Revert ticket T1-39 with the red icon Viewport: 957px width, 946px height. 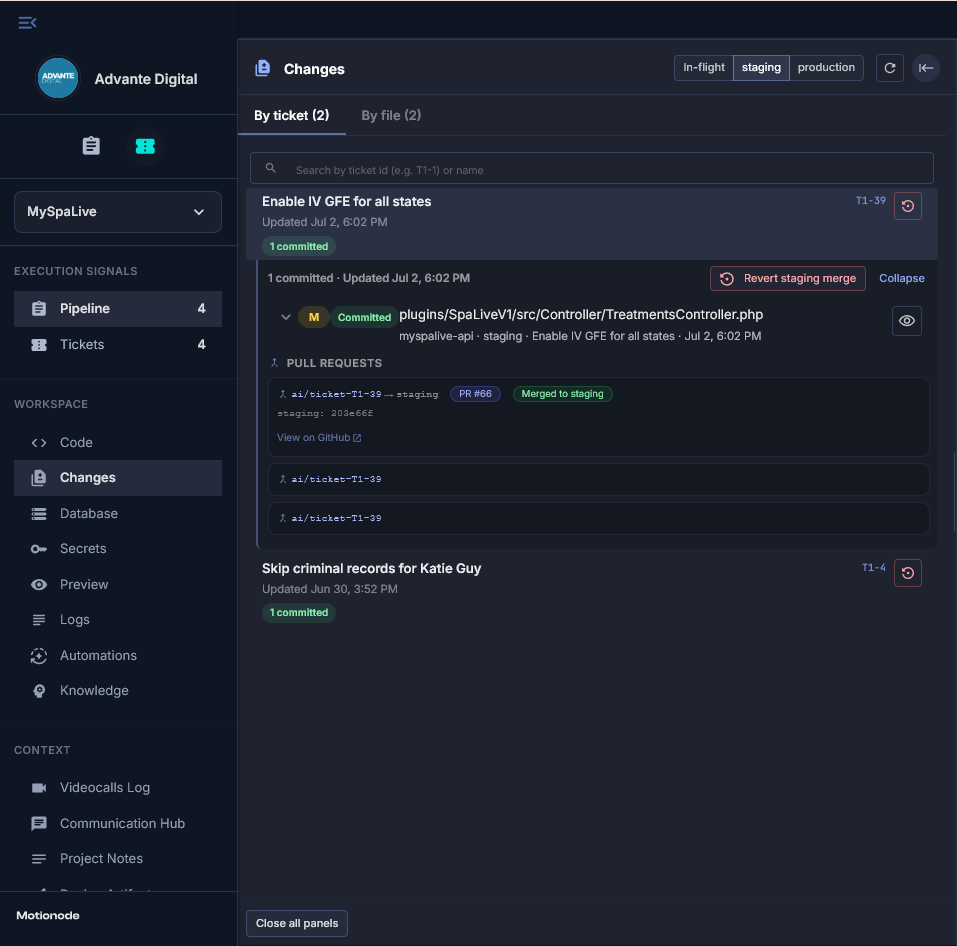(908, 206)
